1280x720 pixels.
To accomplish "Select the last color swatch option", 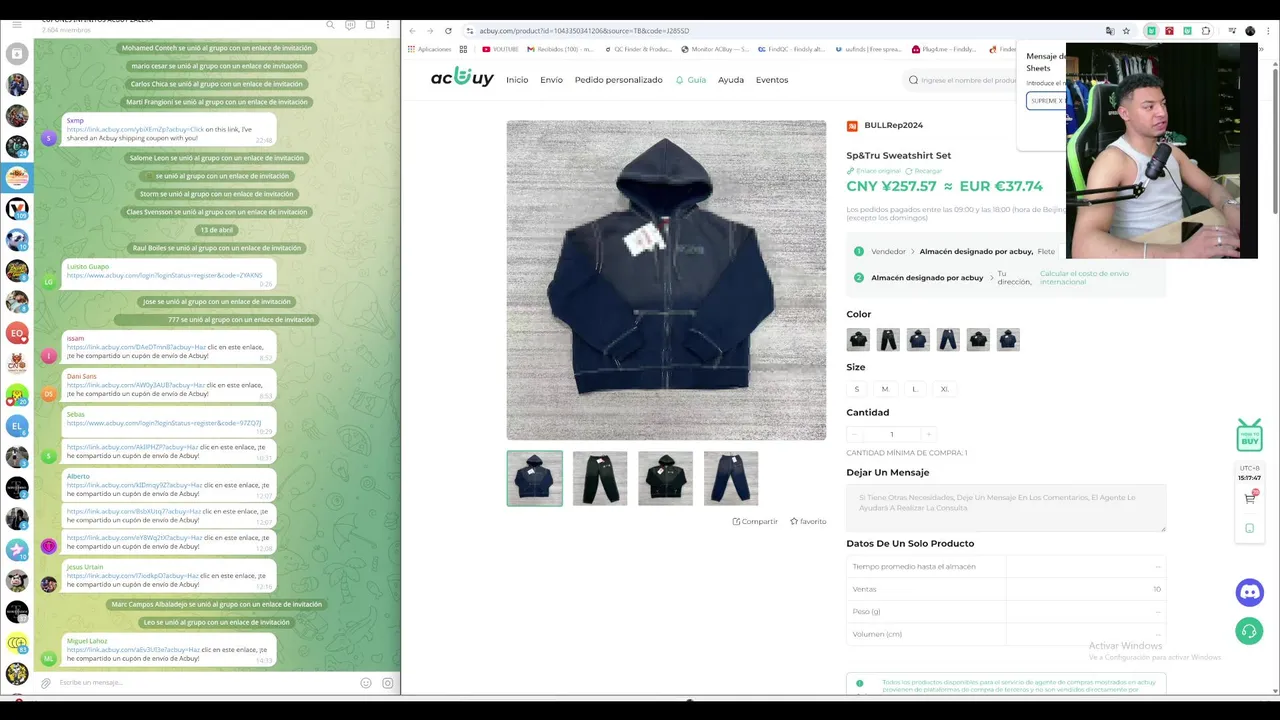I will (1008, 340).
